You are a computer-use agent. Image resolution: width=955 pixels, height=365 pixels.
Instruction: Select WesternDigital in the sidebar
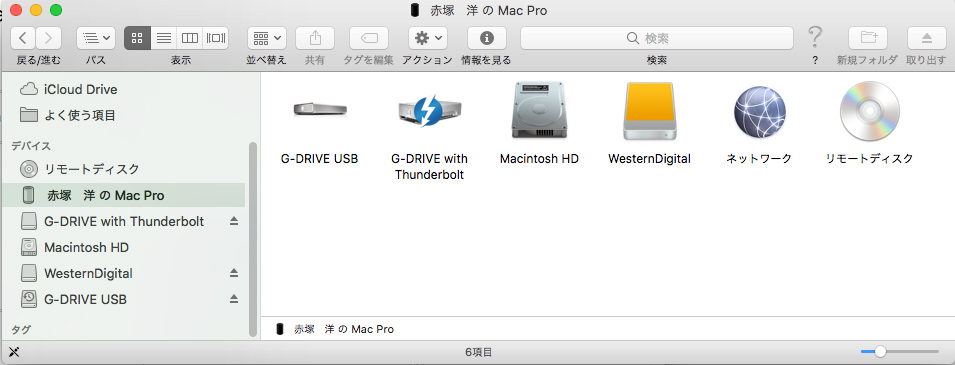tap(125, 273)
